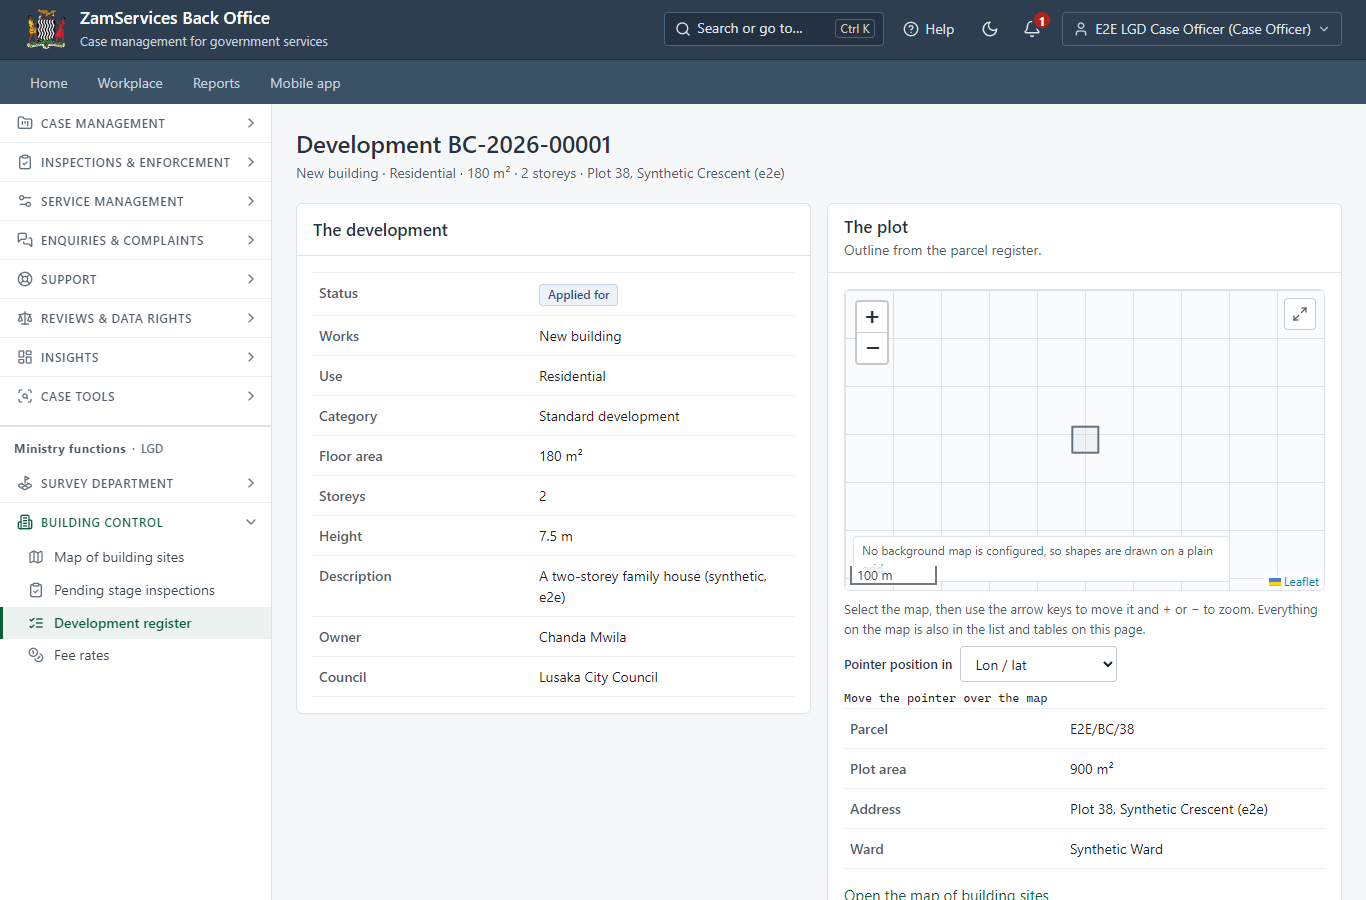Click the Reviews & Data Rights scales icon
The image size is (1366, 900).
click(25, 318)
